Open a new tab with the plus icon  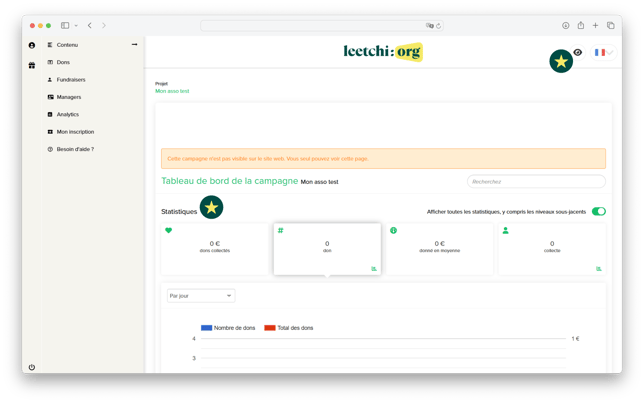[x=595, y=25]
